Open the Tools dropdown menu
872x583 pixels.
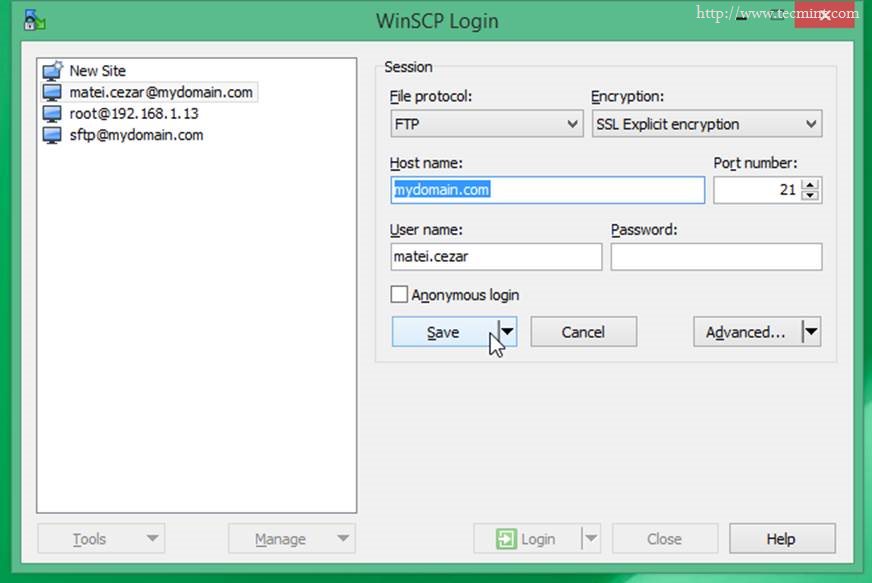(101, 538)
